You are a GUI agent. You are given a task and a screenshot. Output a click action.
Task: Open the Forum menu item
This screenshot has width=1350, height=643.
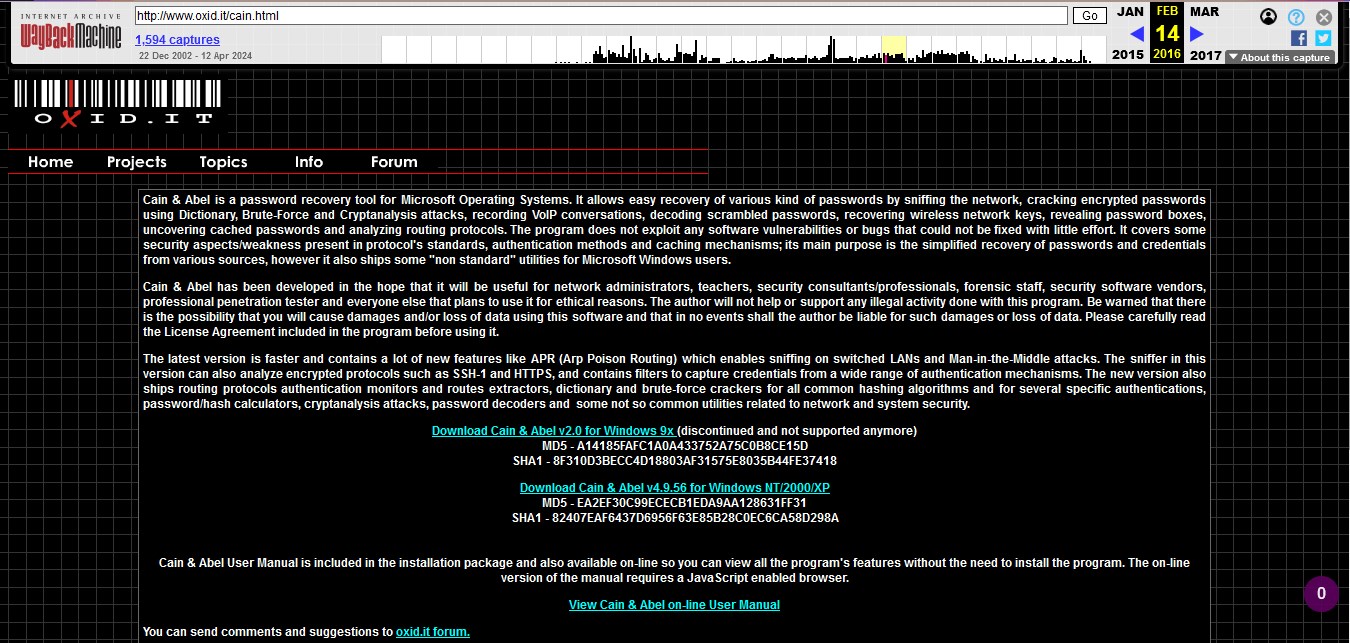[394, 162]
